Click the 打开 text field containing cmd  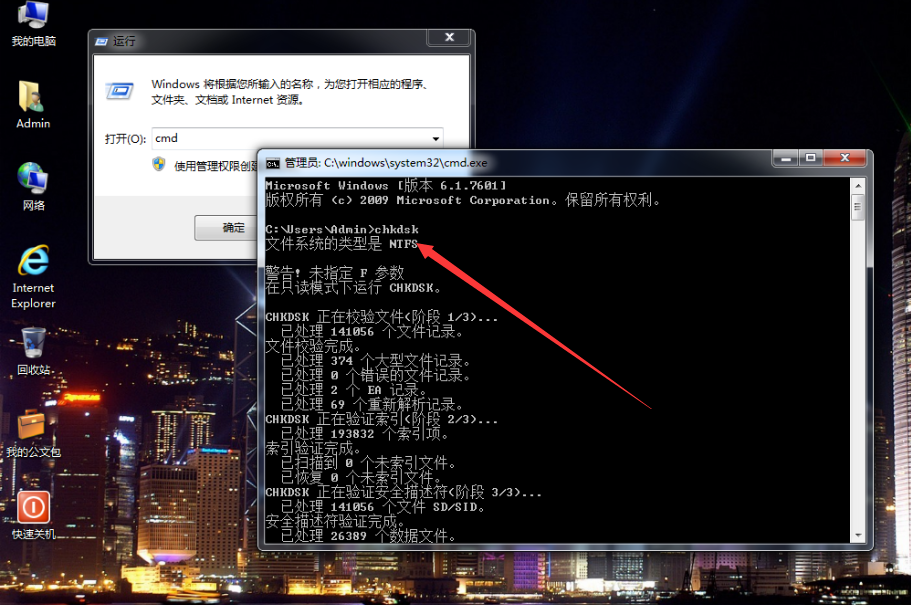pyautogui.click(x=297, y=138)
